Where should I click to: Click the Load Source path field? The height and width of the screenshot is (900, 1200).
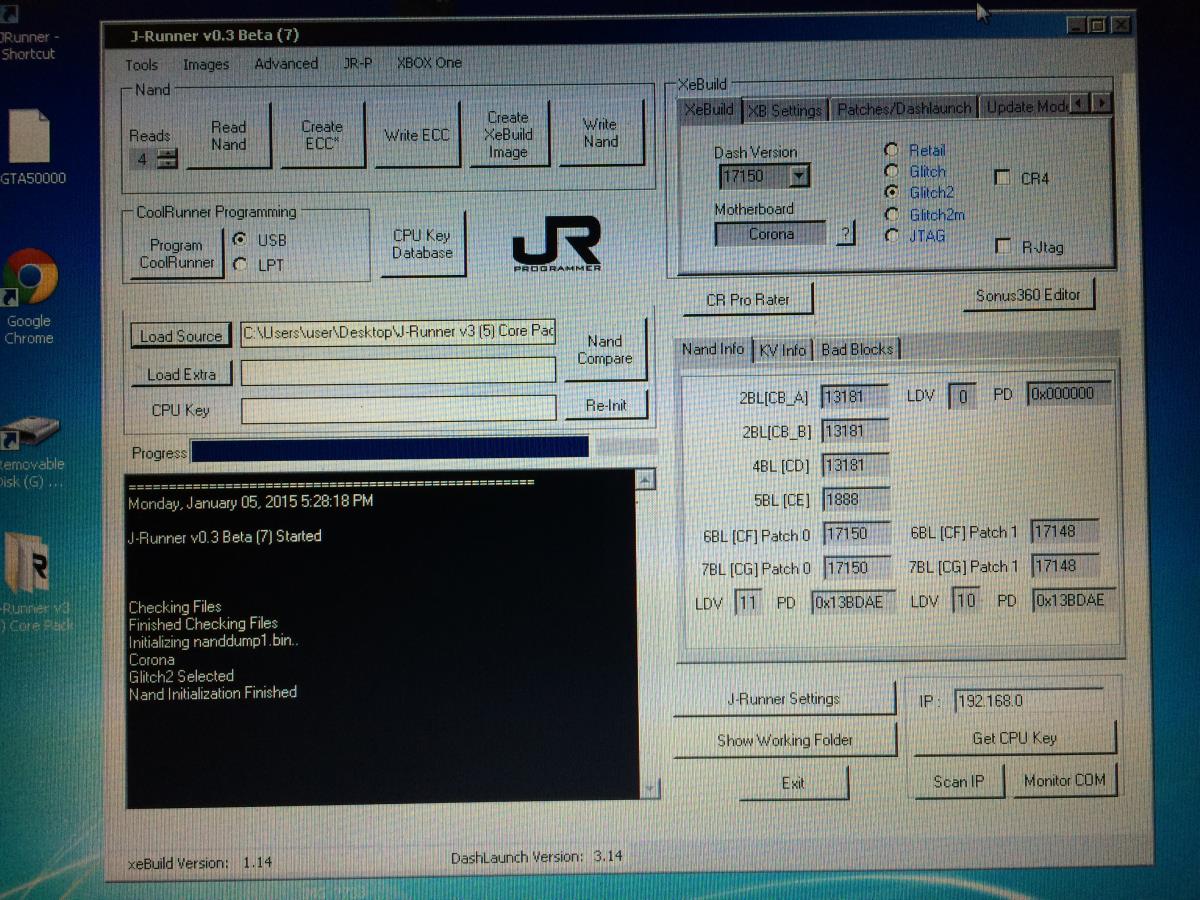click(x=398, y=332)
